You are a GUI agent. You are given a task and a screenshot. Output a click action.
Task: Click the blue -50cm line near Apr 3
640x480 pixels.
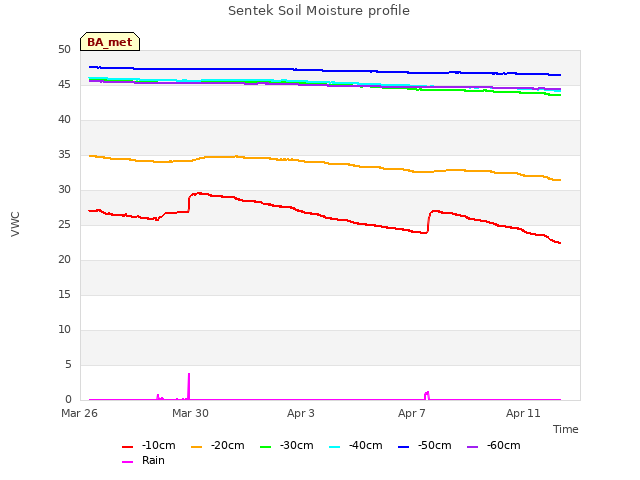coord(301,70)
